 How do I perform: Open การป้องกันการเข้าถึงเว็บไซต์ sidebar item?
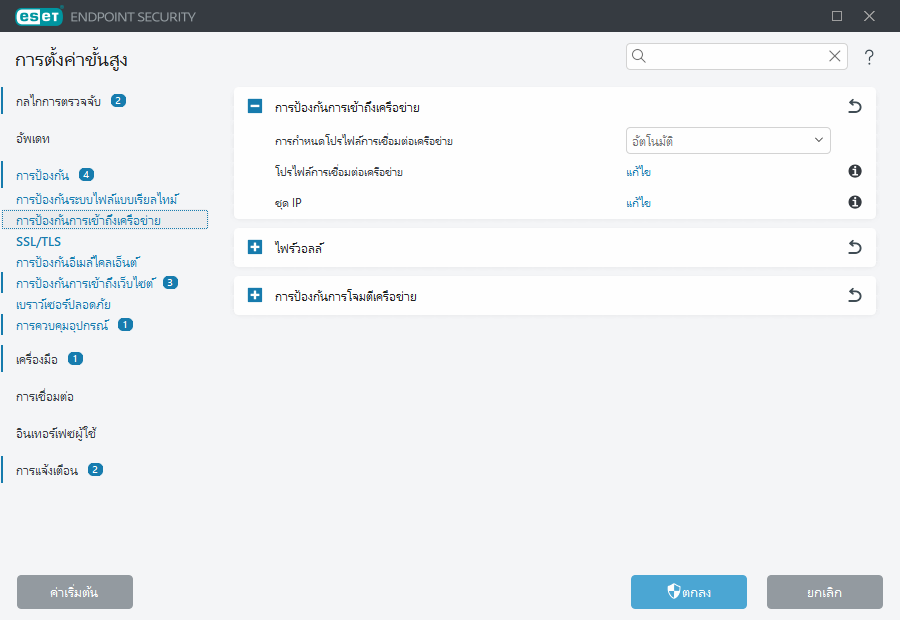tap(87, 283)
